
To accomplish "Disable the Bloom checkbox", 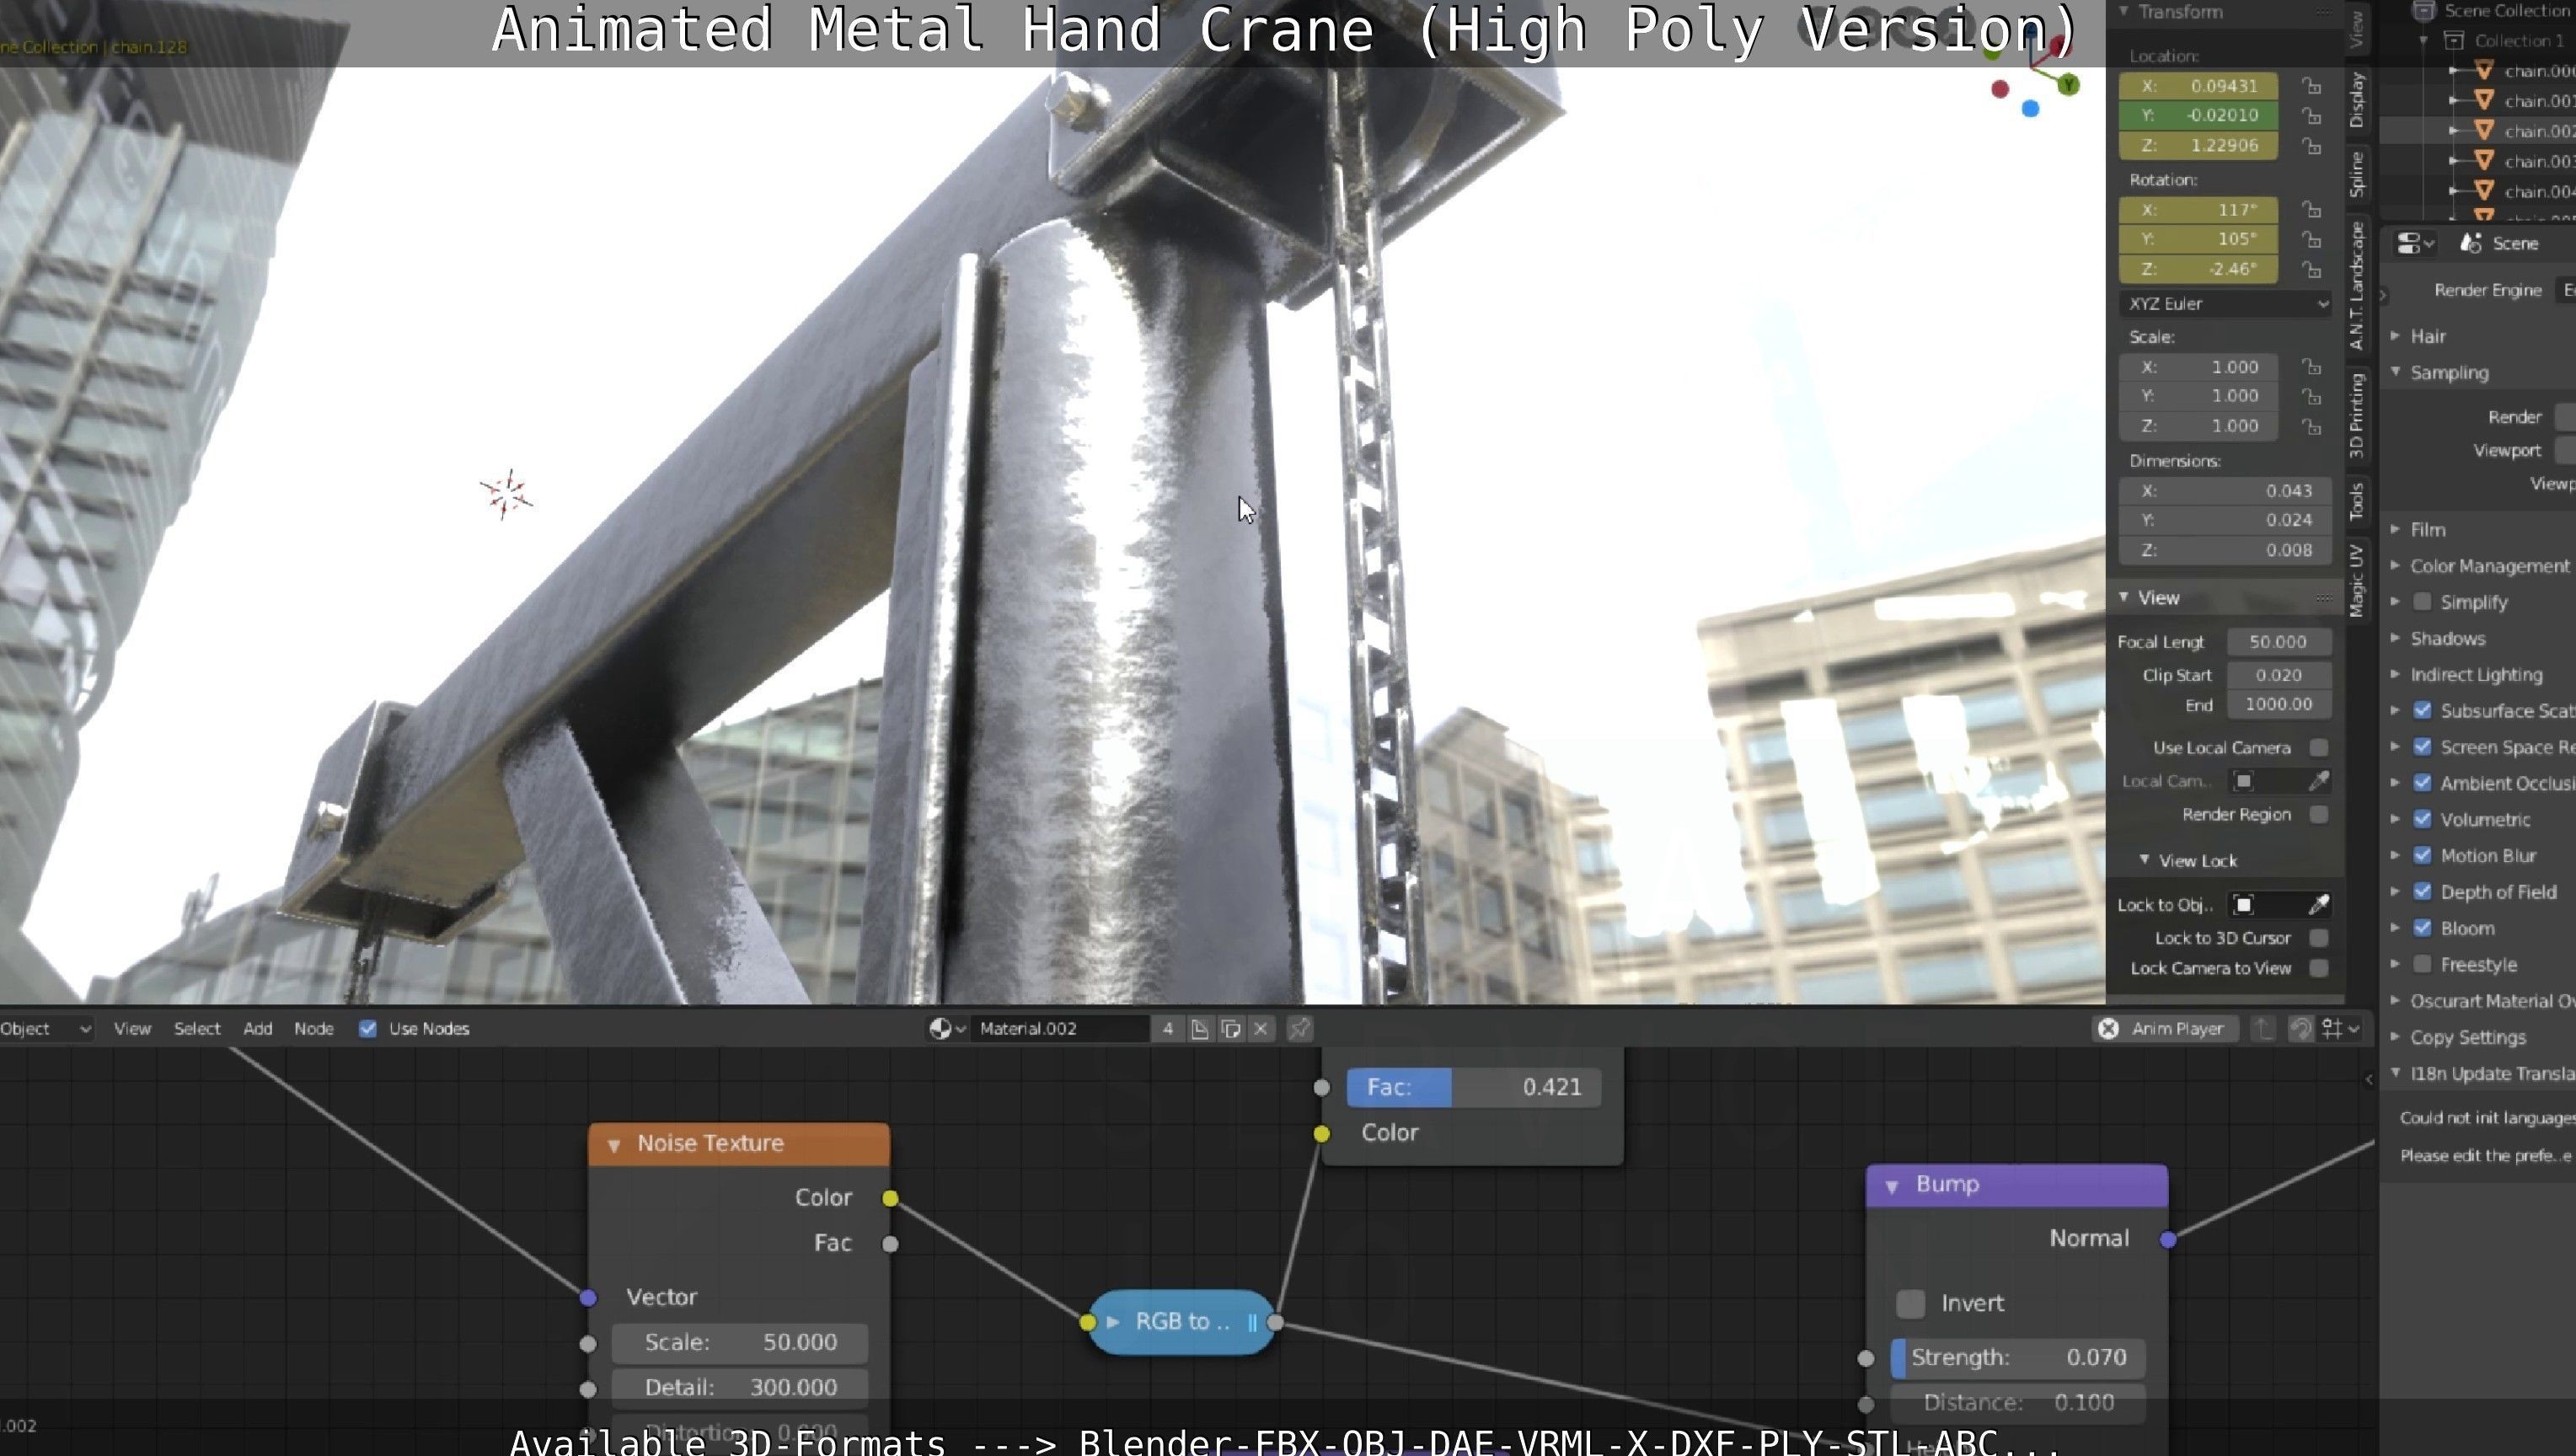I will (x=2422, y=928).
